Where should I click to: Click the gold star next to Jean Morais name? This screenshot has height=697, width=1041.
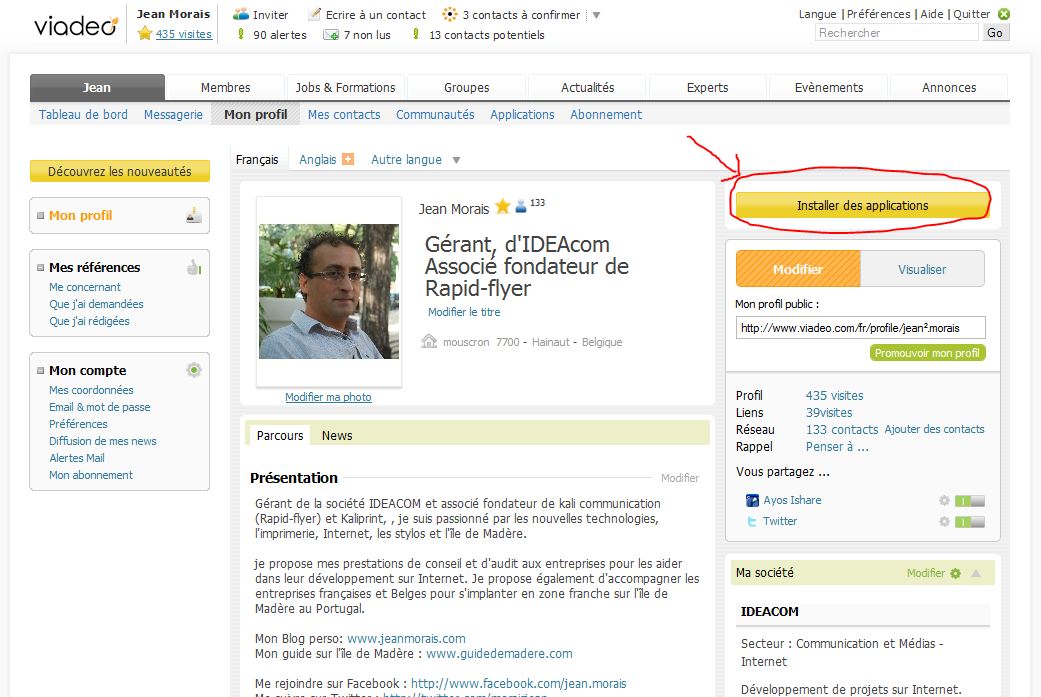tap(503, 206)
